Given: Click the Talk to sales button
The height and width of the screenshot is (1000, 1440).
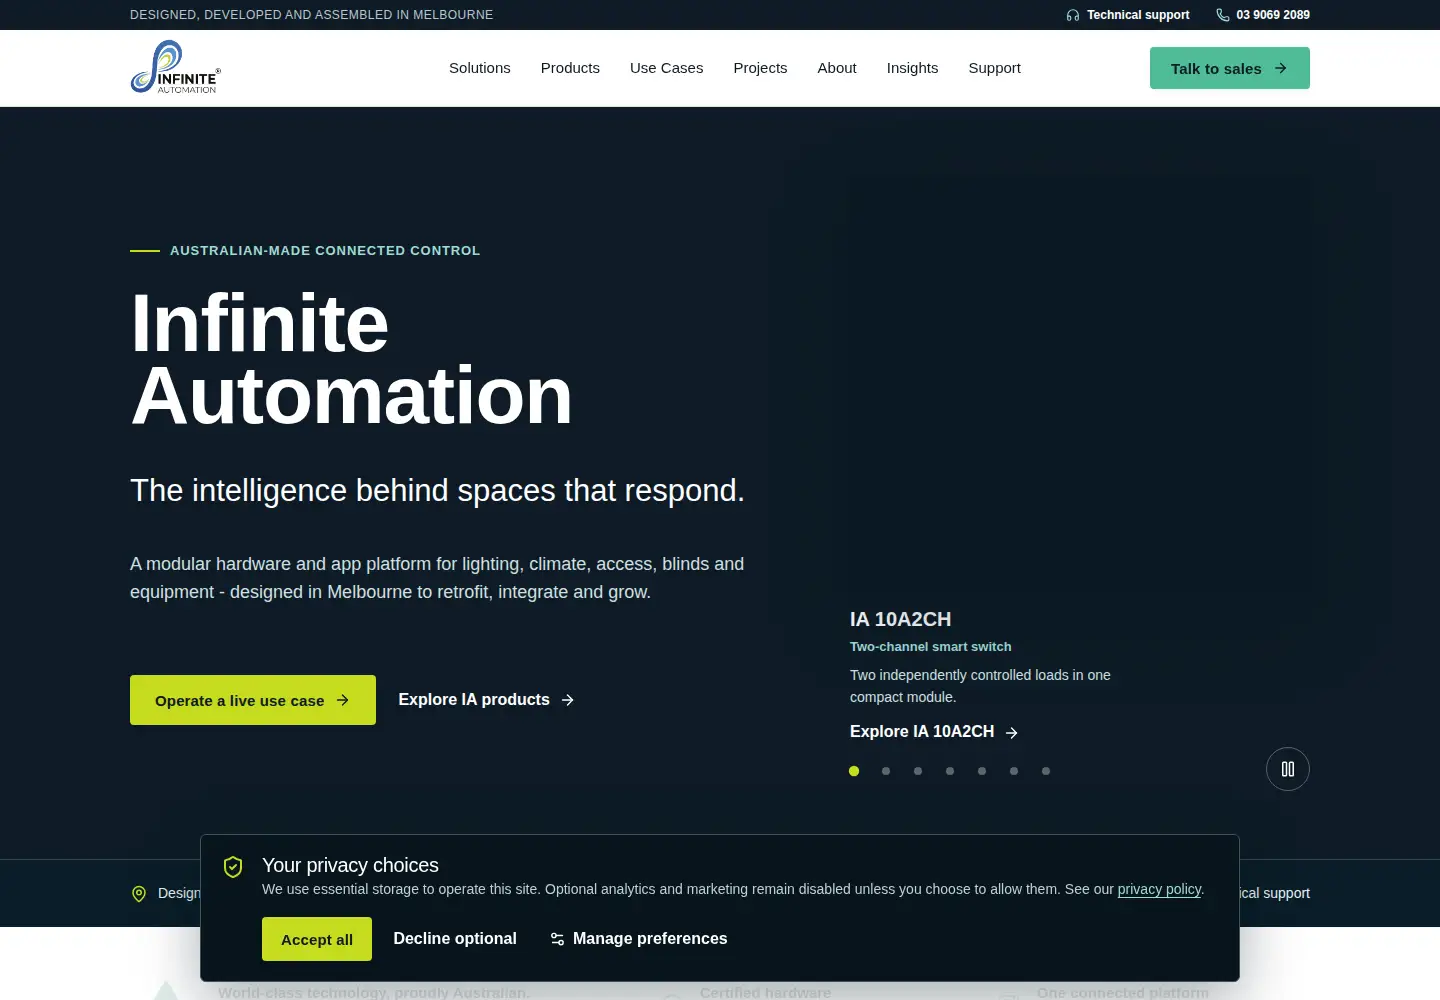Looking at the screenshot, I should [1230, 68].
